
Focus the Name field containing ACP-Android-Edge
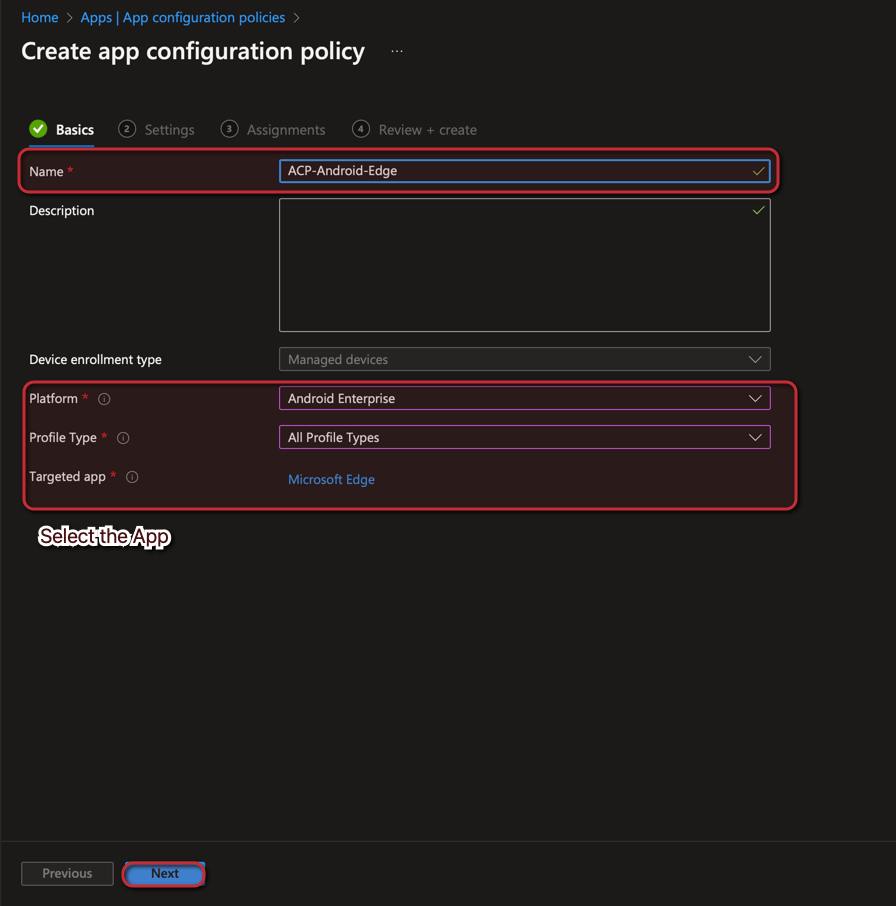[x=510, y=171]
